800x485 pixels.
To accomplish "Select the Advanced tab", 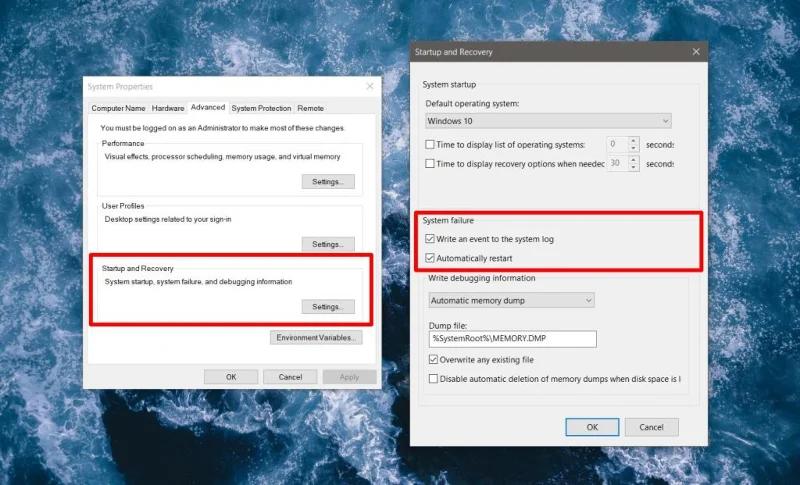I will point(208,107).
